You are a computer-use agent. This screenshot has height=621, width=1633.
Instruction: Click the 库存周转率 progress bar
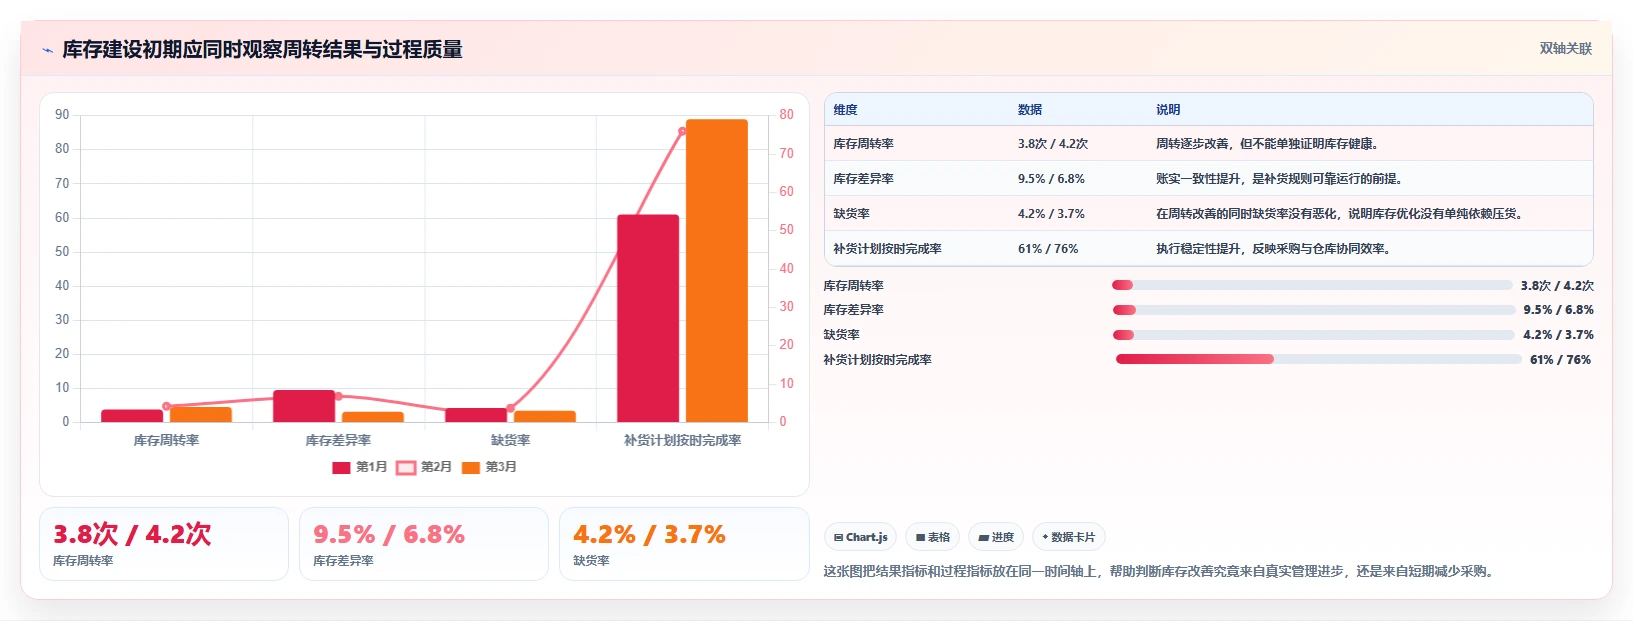pos(1312,285)
